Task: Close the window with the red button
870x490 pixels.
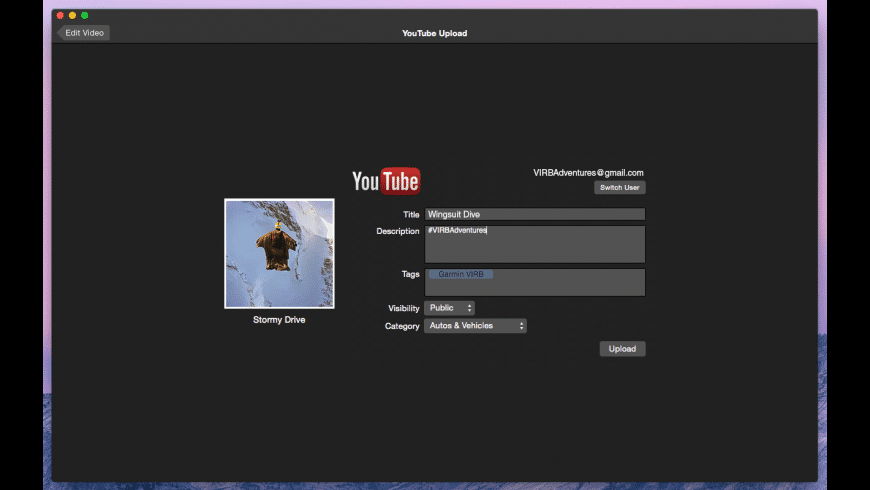Action: tap(60, 16)
